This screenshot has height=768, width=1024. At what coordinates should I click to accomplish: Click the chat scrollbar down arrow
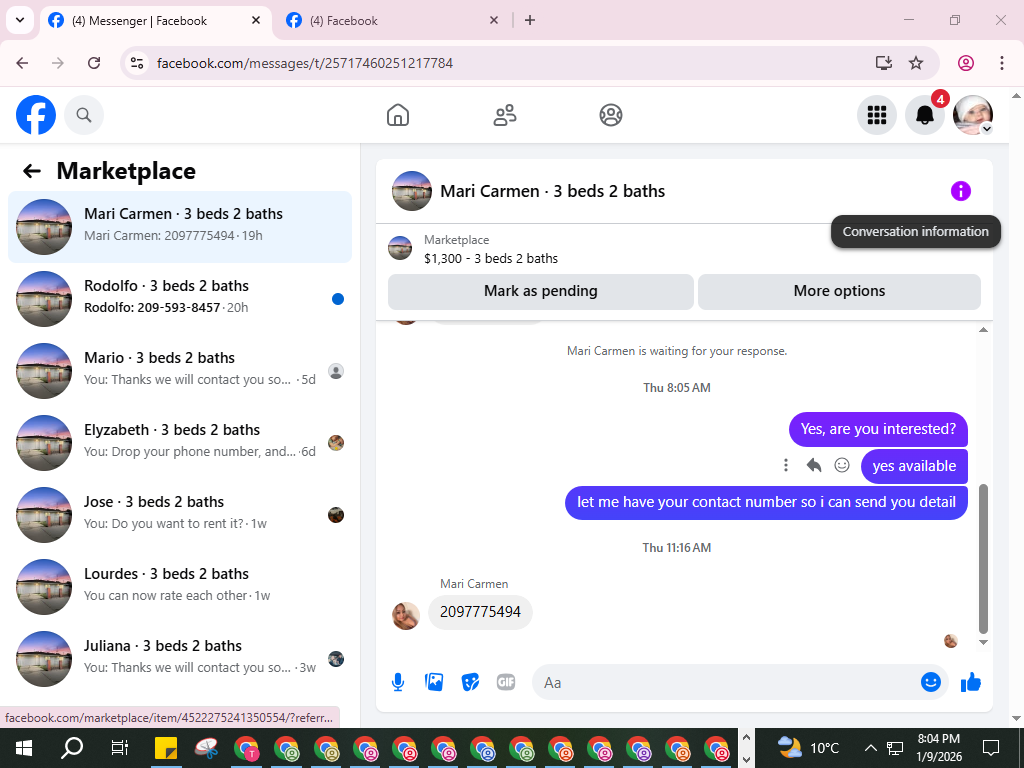click(x=984, y=642)
